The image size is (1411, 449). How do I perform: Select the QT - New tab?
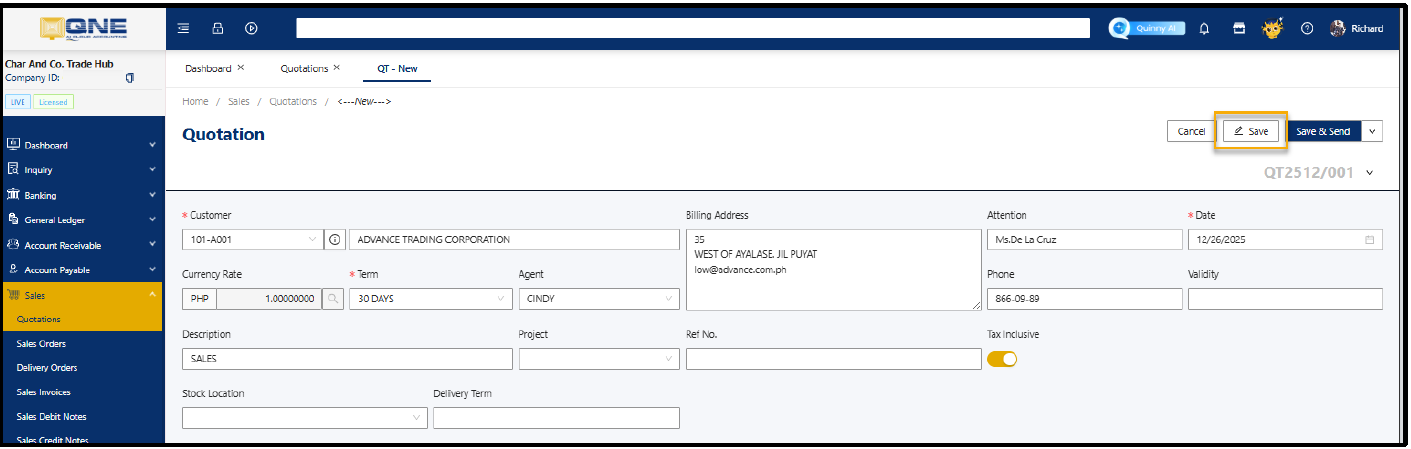[397, 68]
